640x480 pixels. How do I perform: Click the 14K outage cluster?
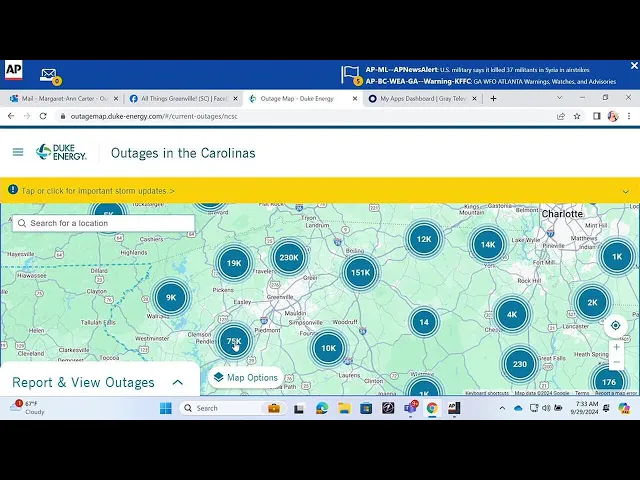[488, 244]
